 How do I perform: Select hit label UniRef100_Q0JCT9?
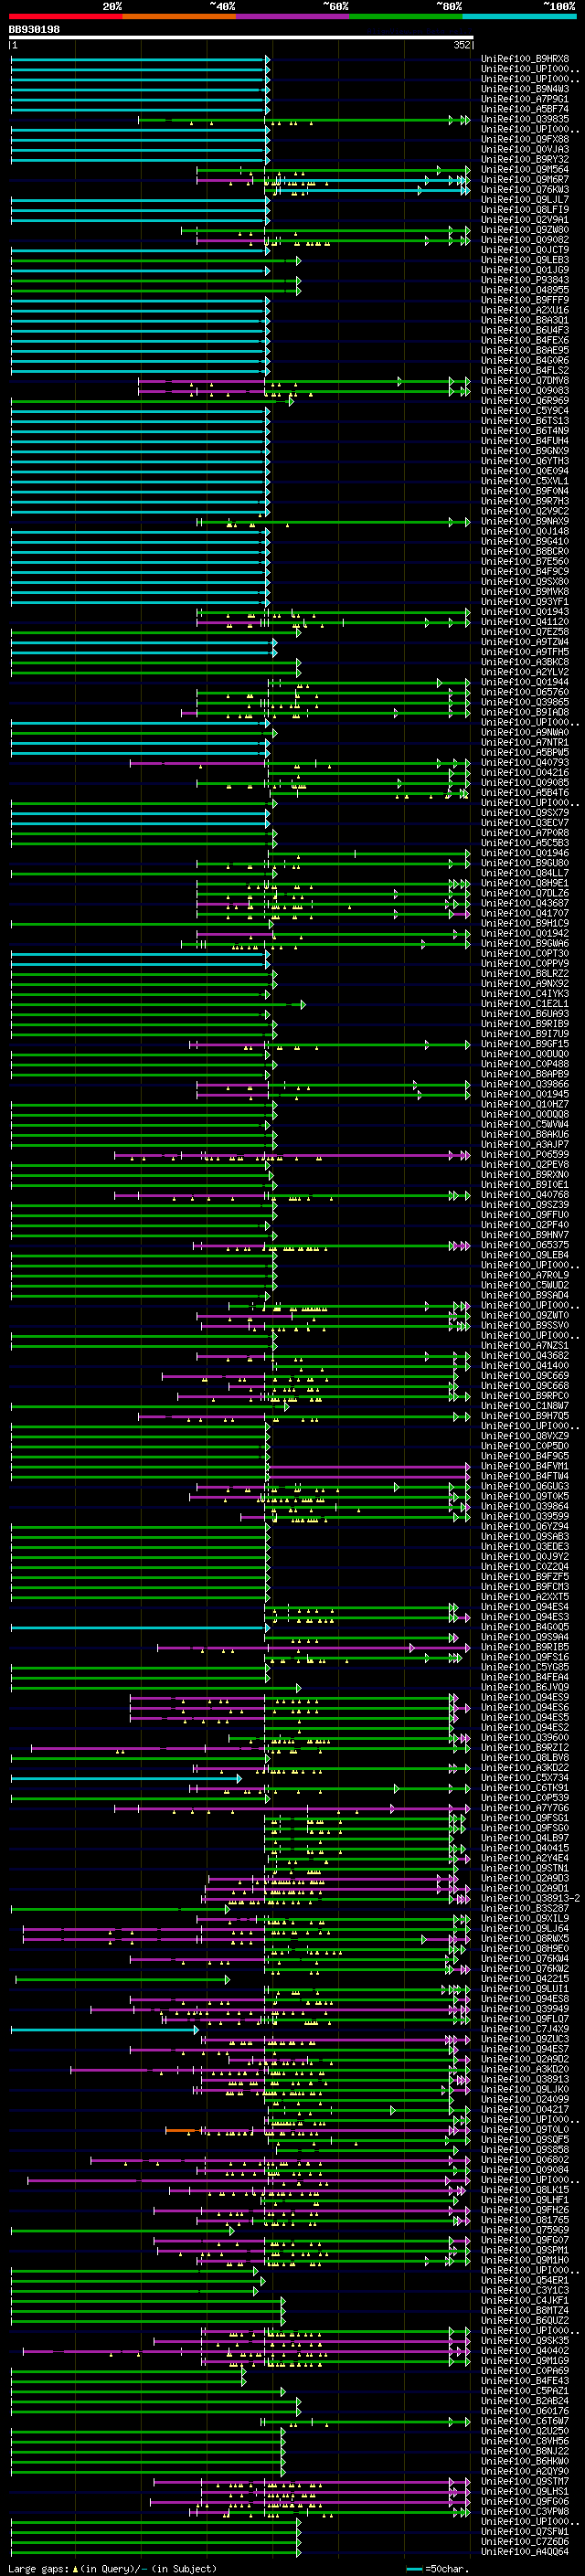tap(525, 250)
